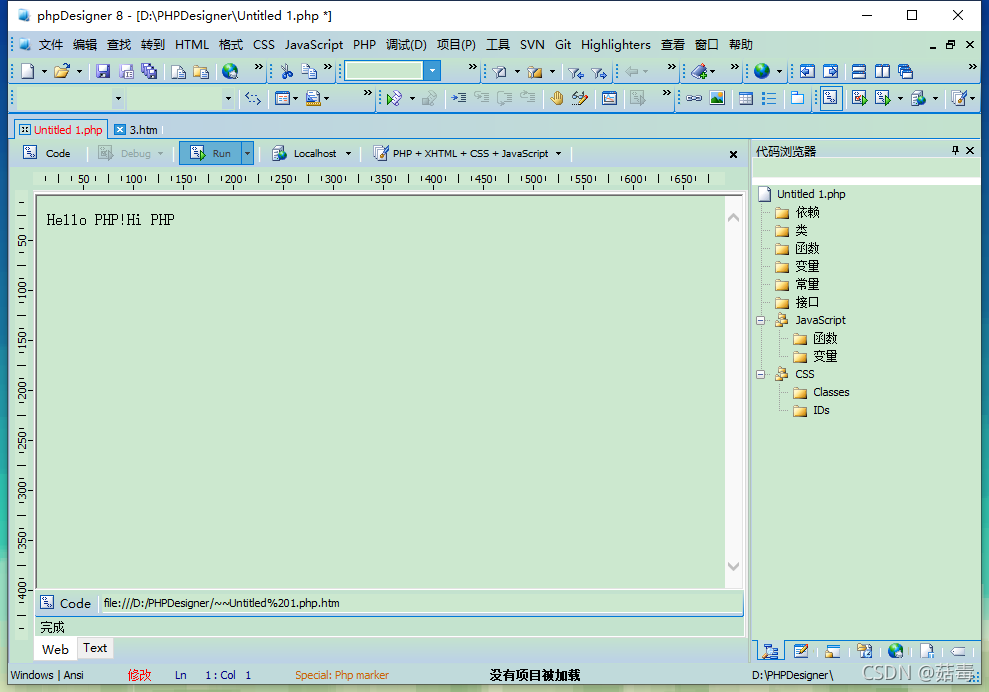Close the preview pane with the X button
The height and width of the screenshot is (692, 989).
[x=733, y=155]
